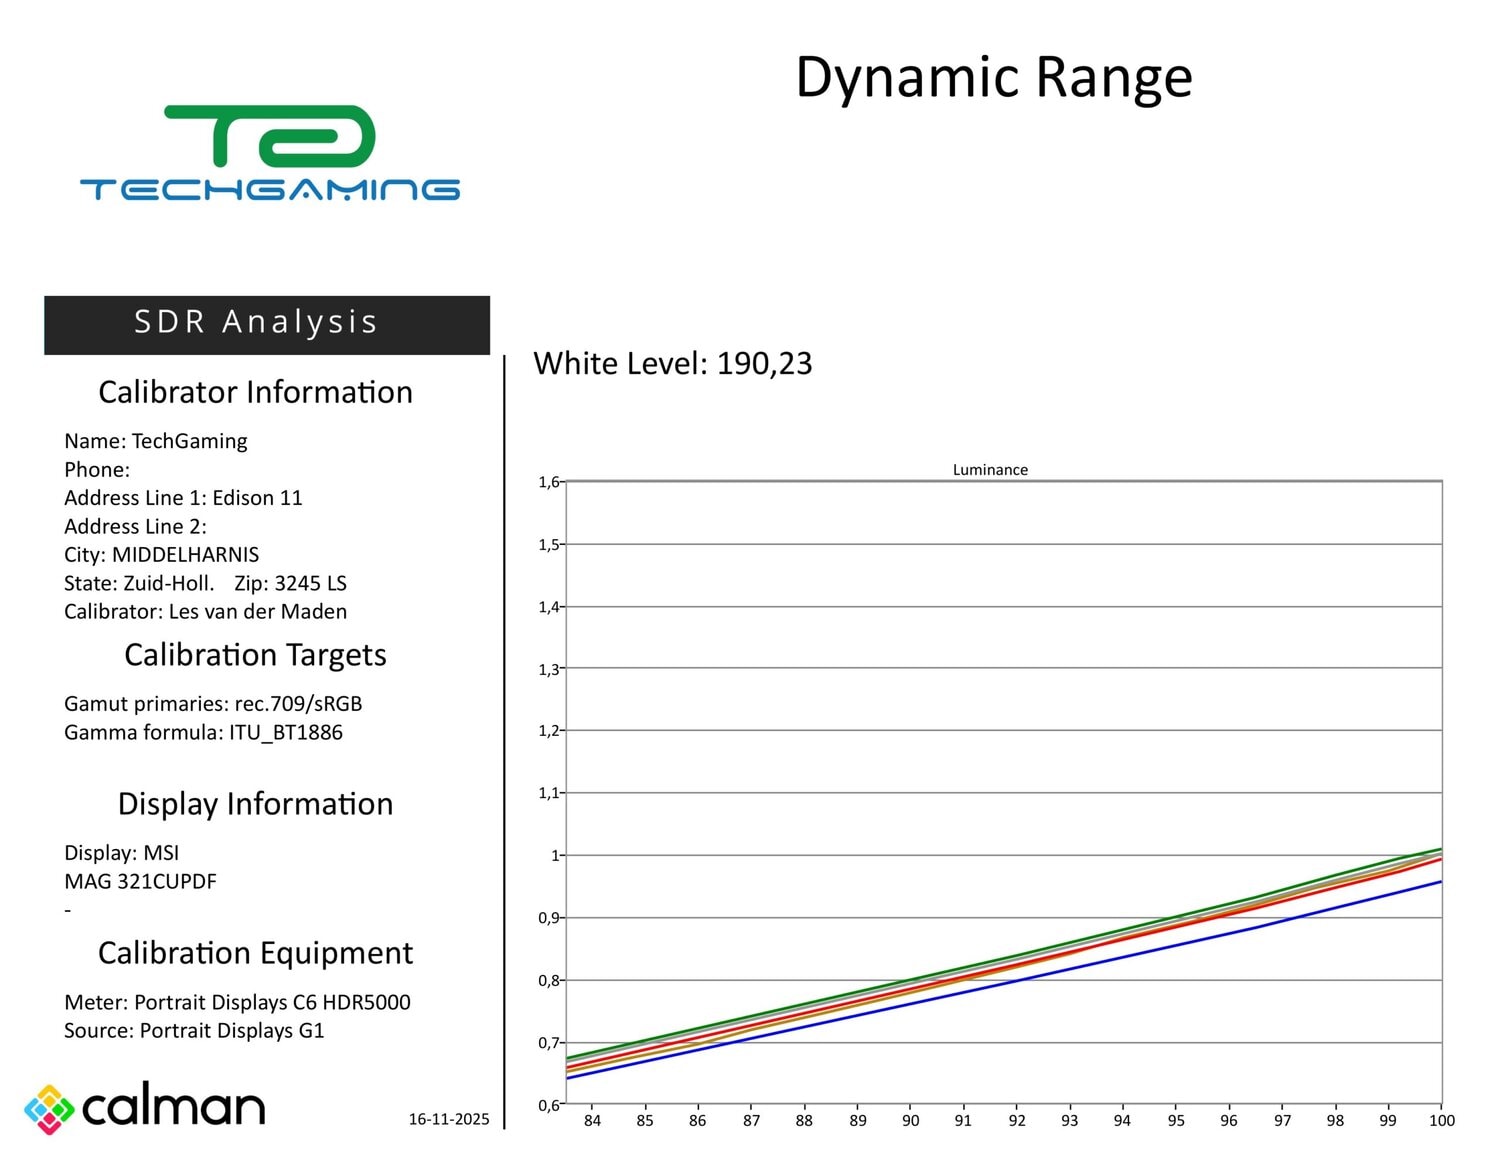Click the 84 label on the x-axis
The image size is (1500, 1159).
(592, 1121)
